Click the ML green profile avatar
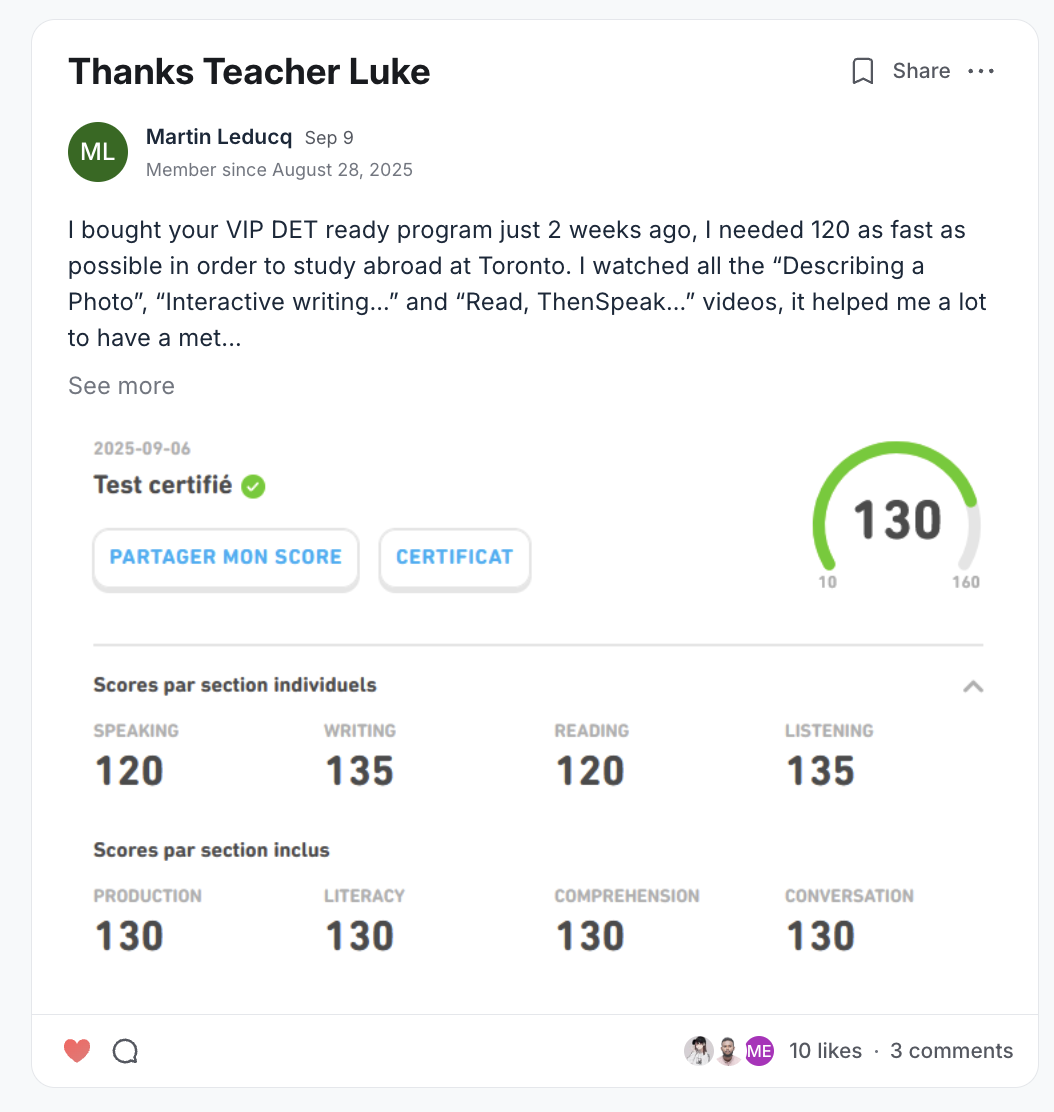1054x1112 pixels. [x=98, y=152]
